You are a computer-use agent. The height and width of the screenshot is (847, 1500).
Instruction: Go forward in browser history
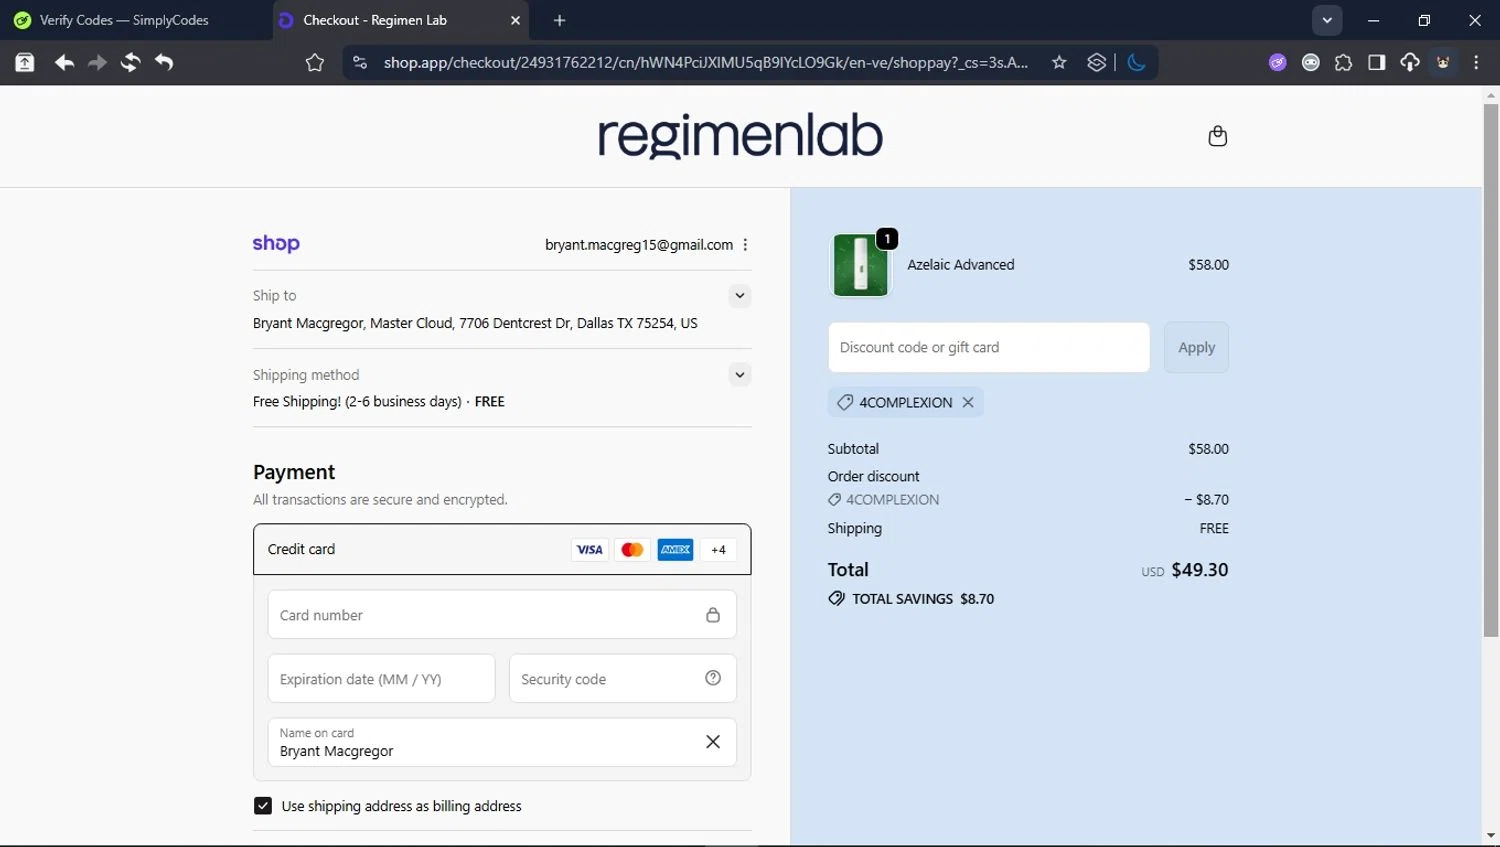[x=97, y=63]
